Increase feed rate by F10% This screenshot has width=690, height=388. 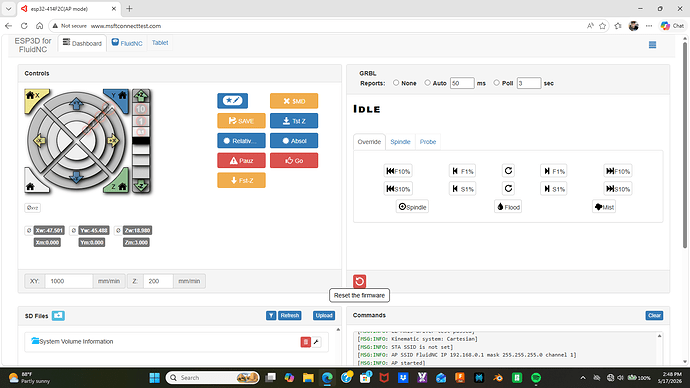point(618,171)
